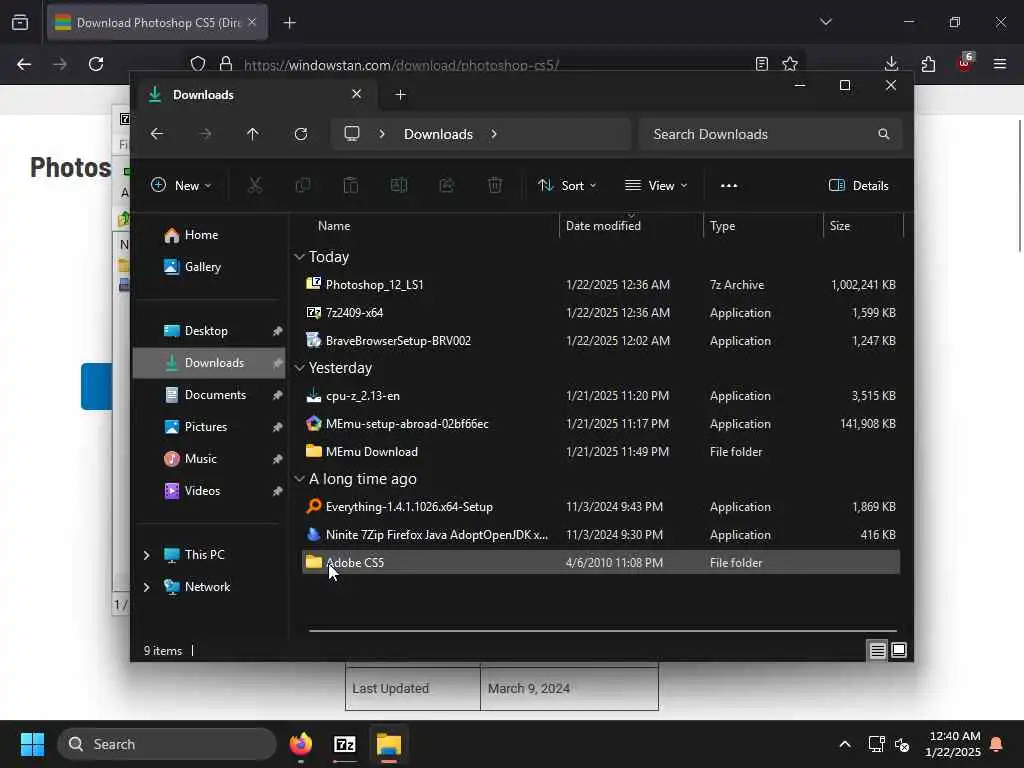Open Firefox from the taskbar
This screenshot has width=1024, height=768.
[301, 744]
